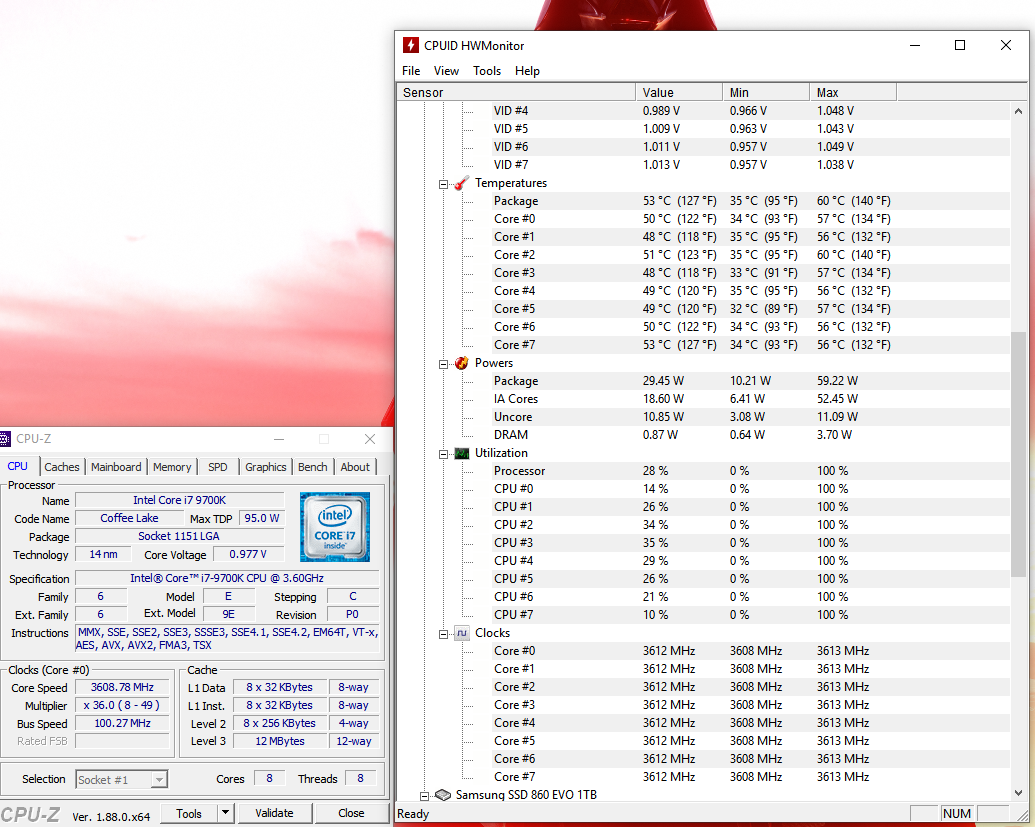The width and height of the screenshot is (1035, 827).
Task: Switch to the Graphics tab in CPU-Z
Action: pyautogui.click(x=266, y=467)
